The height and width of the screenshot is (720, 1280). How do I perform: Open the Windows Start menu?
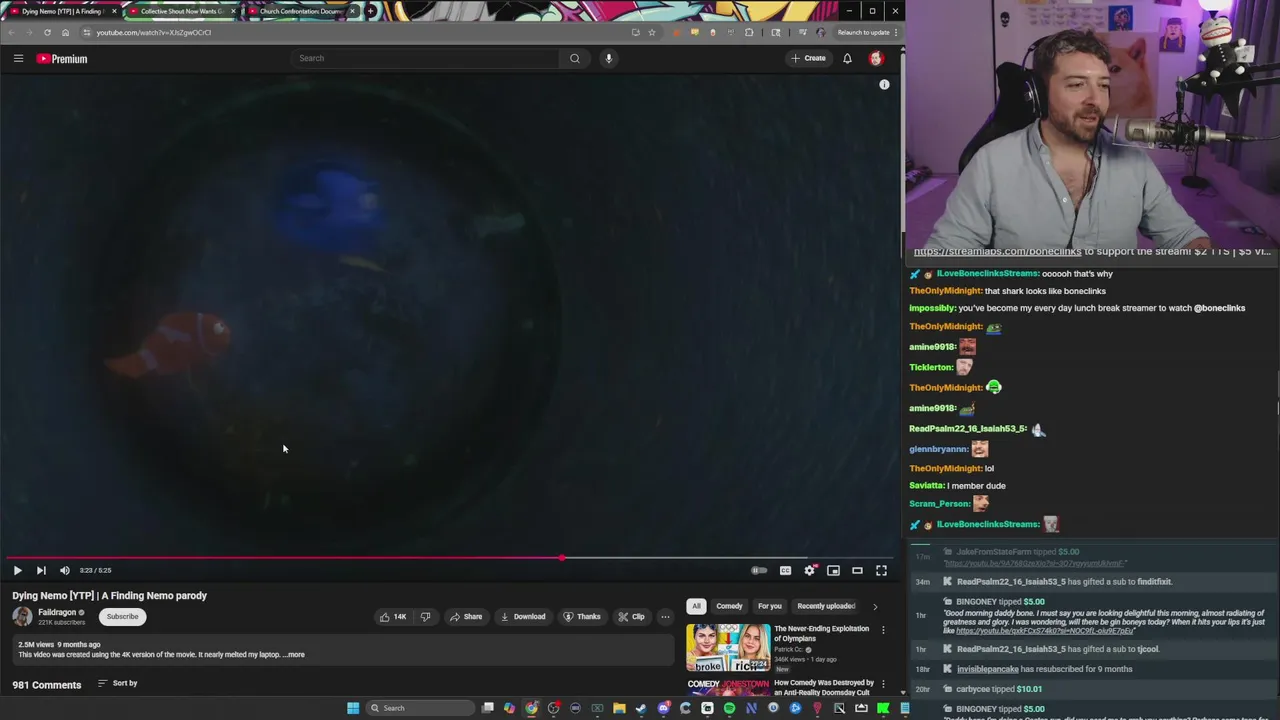(x=353, y=708)
